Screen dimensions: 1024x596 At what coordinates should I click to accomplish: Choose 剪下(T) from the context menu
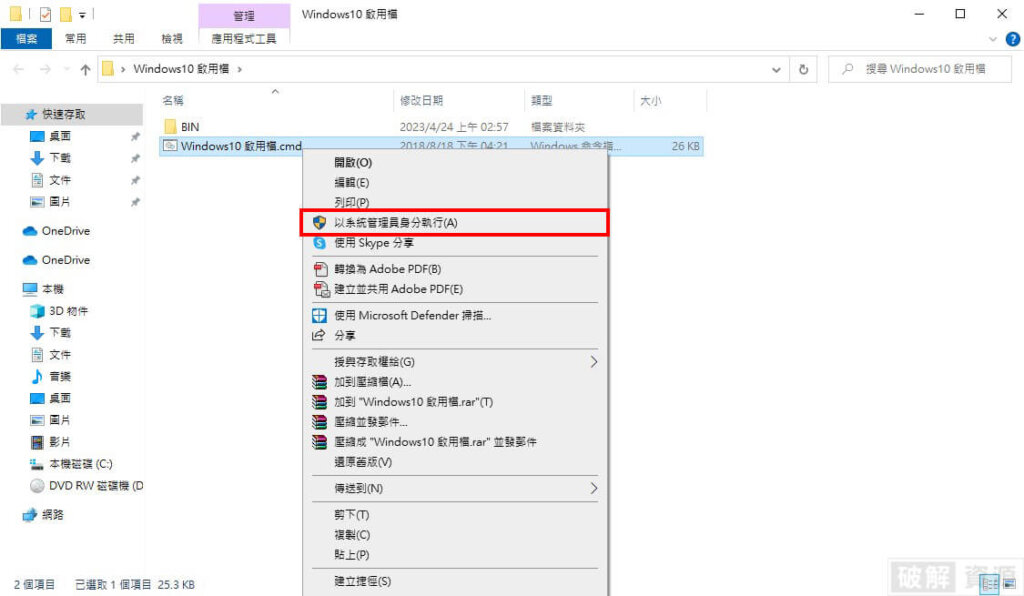351,515
